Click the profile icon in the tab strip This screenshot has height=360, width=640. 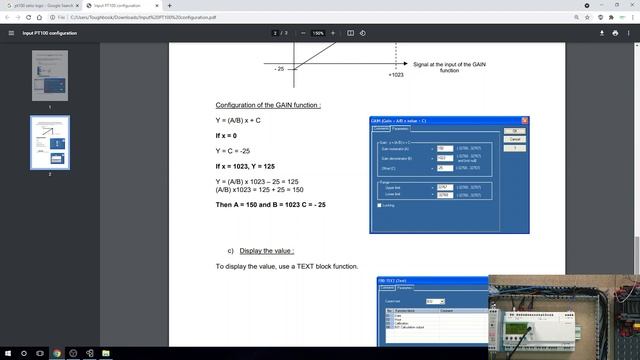point(587,6)
